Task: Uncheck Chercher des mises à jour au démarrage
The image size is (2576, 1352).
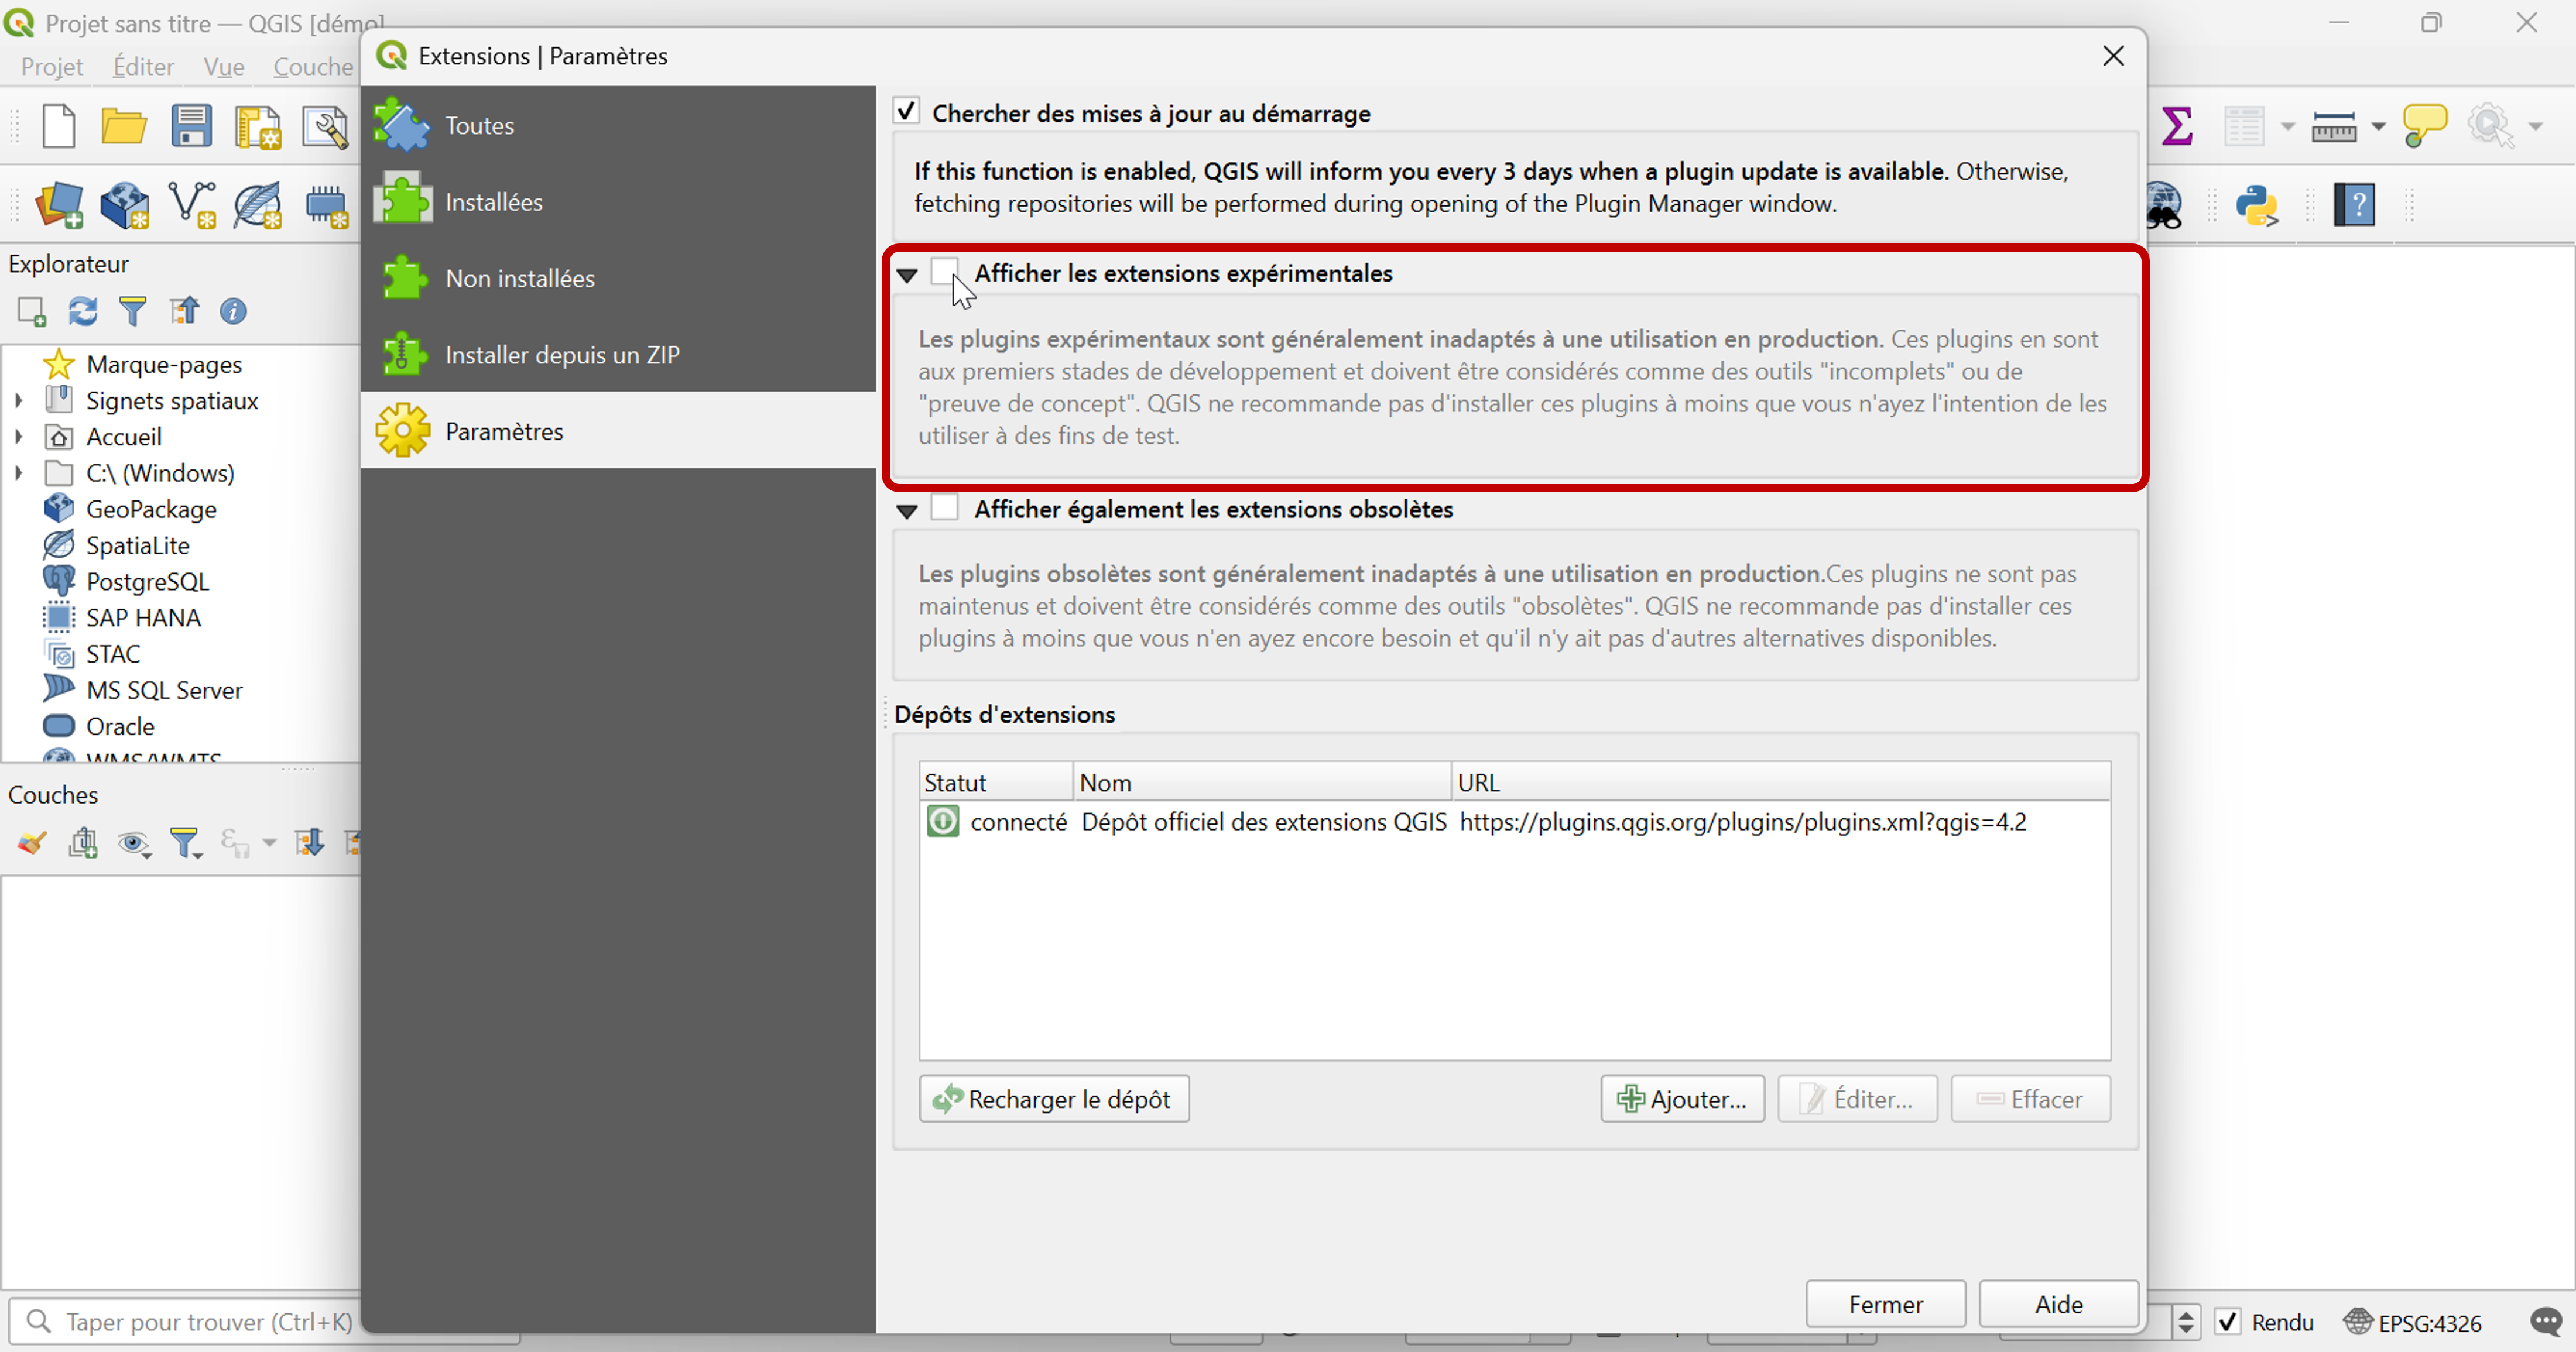Action: (x=906, y=112)
